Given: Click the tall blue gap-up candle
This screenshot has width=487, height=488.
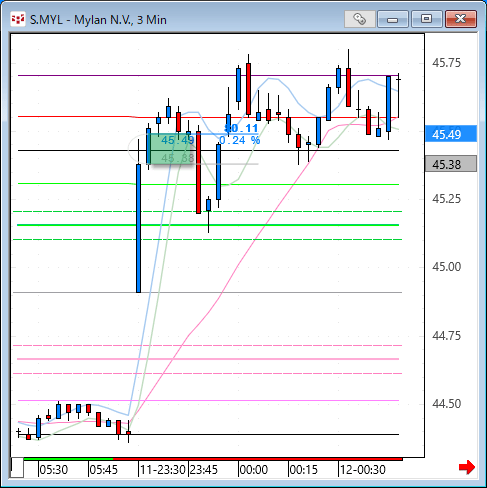Looking at the screenshot, I should (138, 228).
